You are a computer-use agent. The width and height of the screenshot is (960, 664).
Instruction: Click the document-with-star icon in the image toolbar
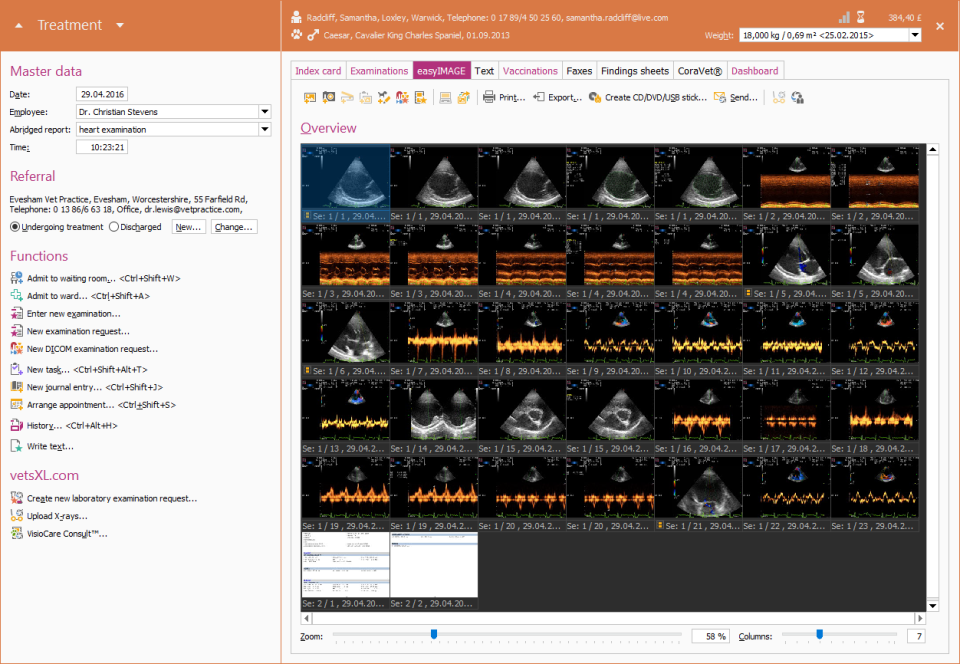click(x=421, y=97)
